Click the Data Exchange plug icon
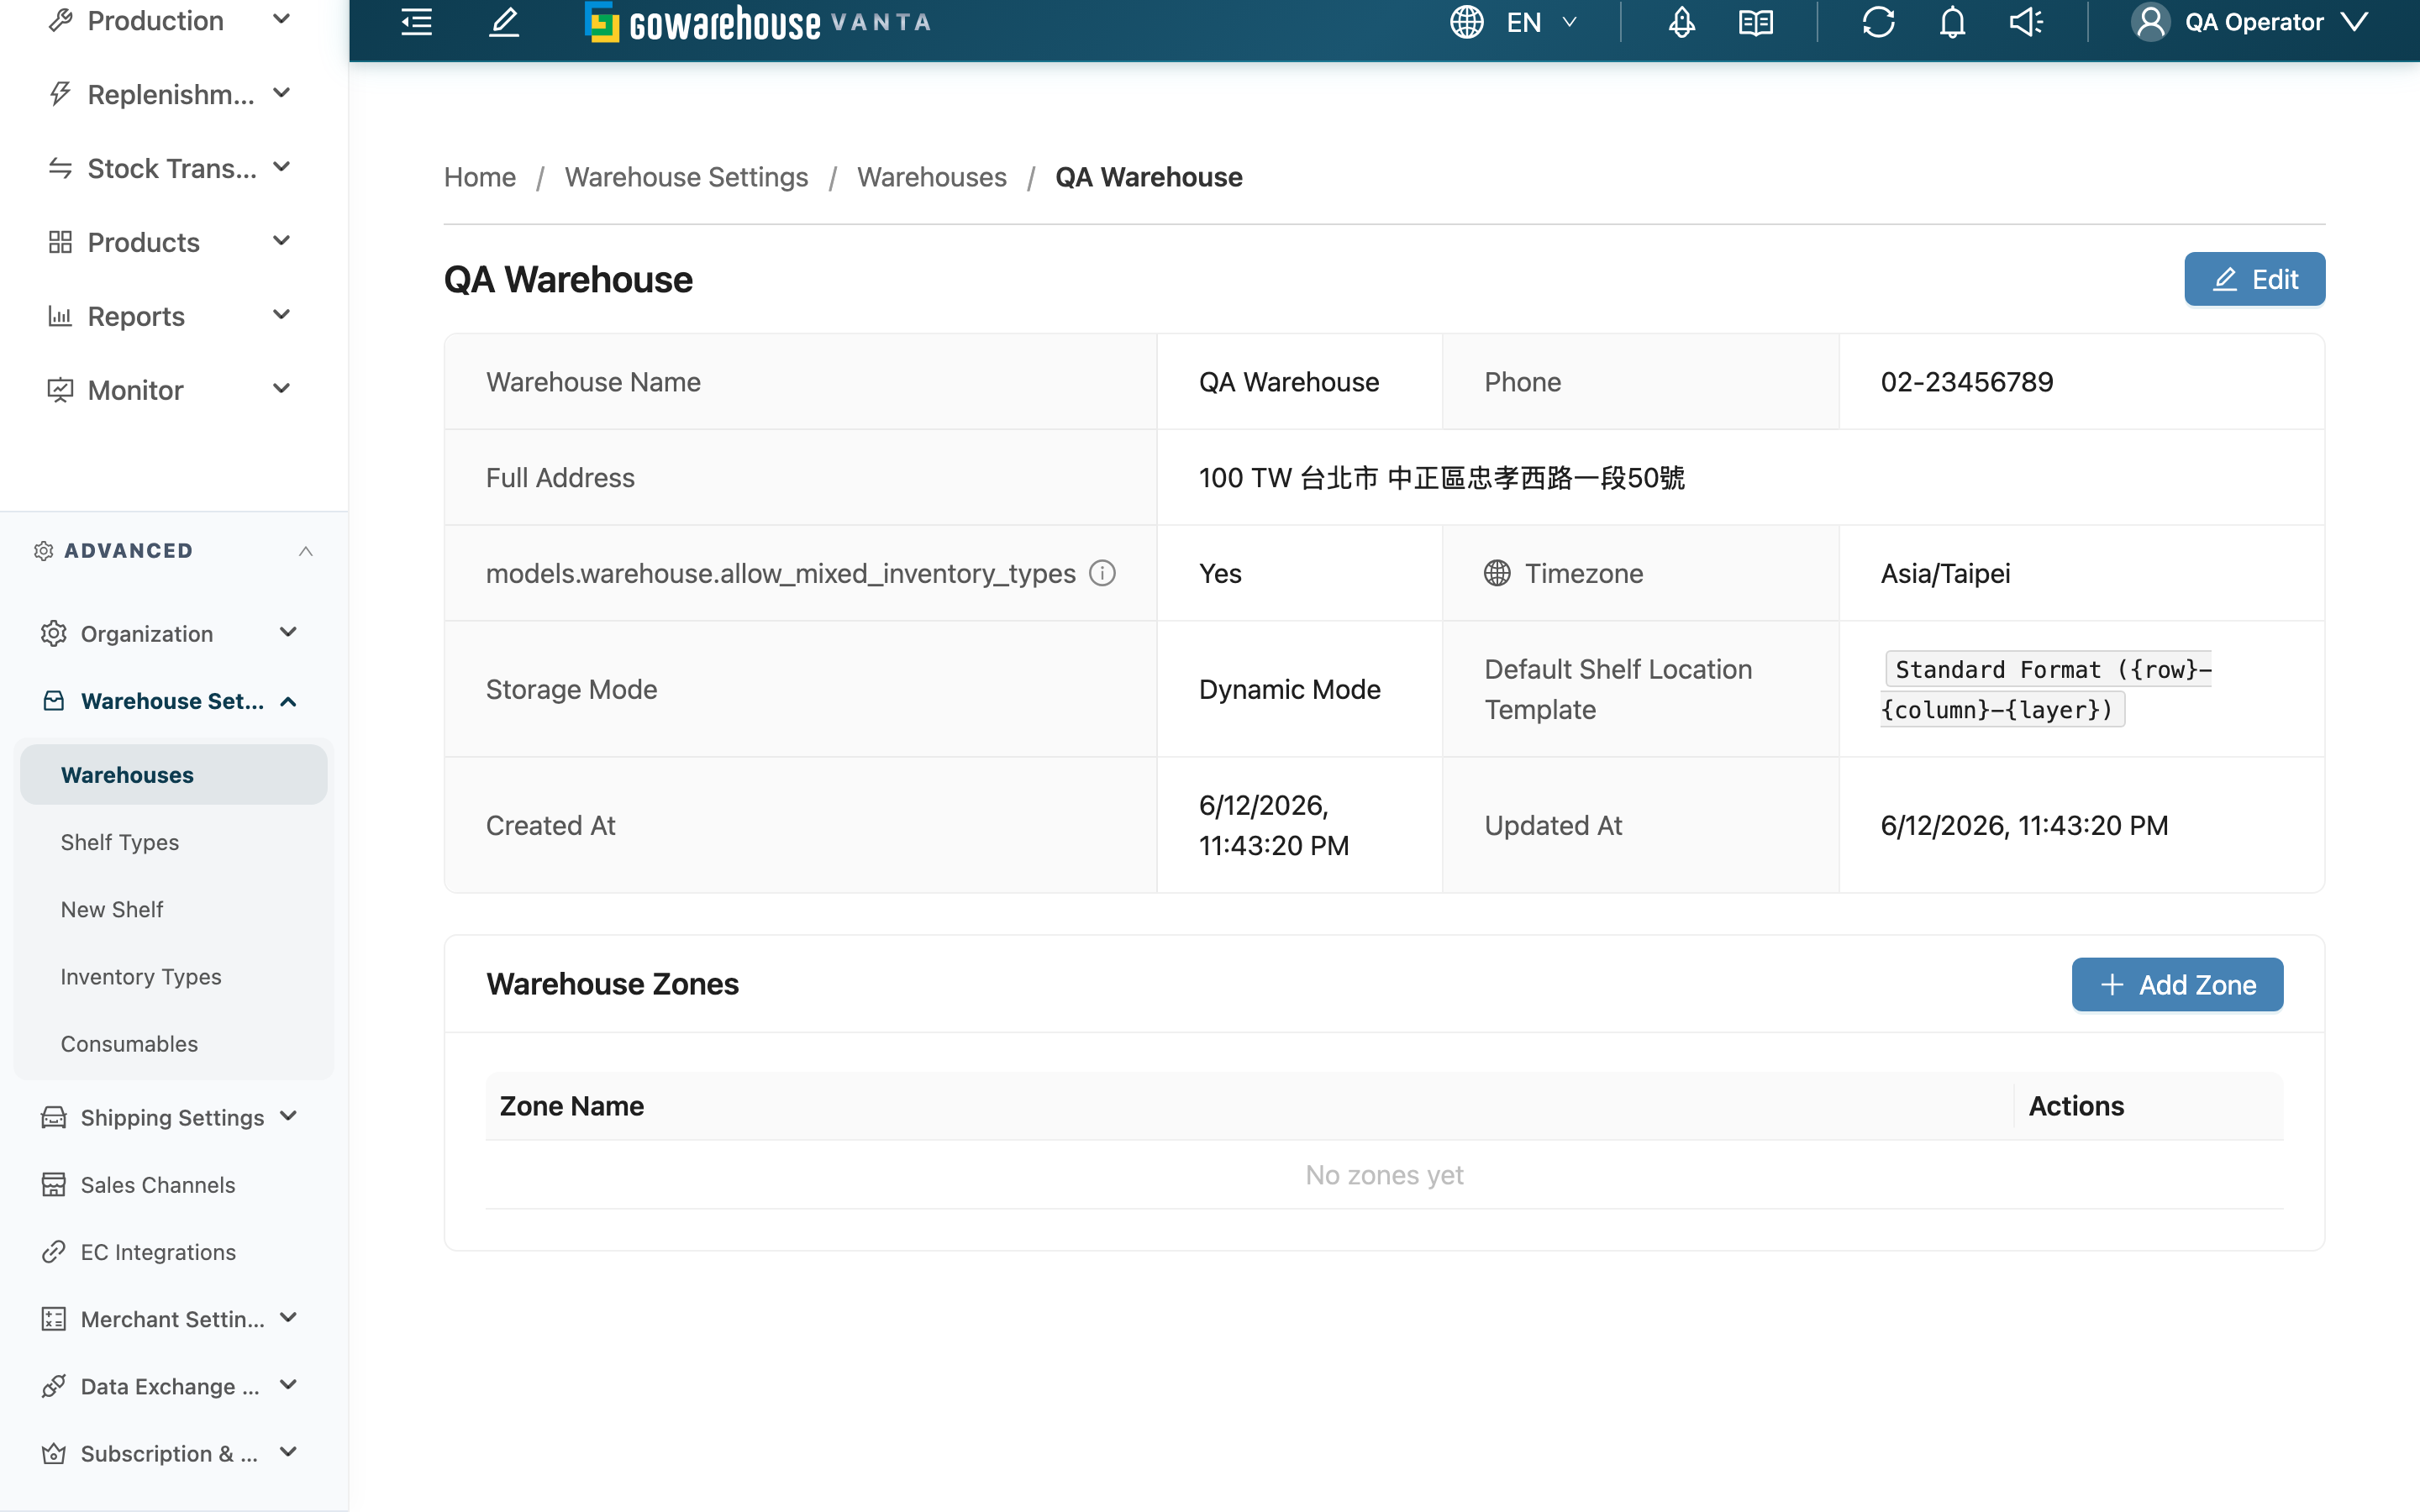This screenshot has height=1512, width=2420. (54, 1386)
